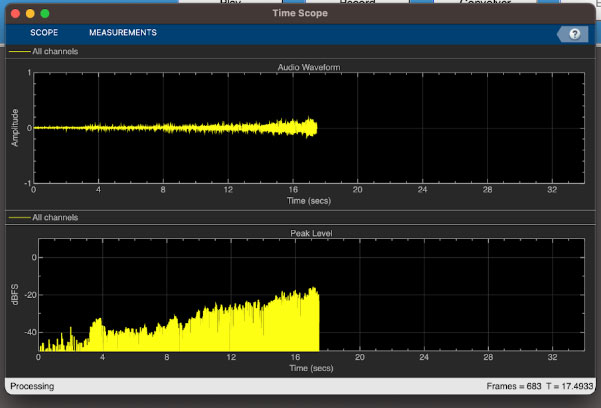Image resolution: width=601 pixels, height=408 pixels.
Task: Maximize window with green button
Action: click(45, 14)
